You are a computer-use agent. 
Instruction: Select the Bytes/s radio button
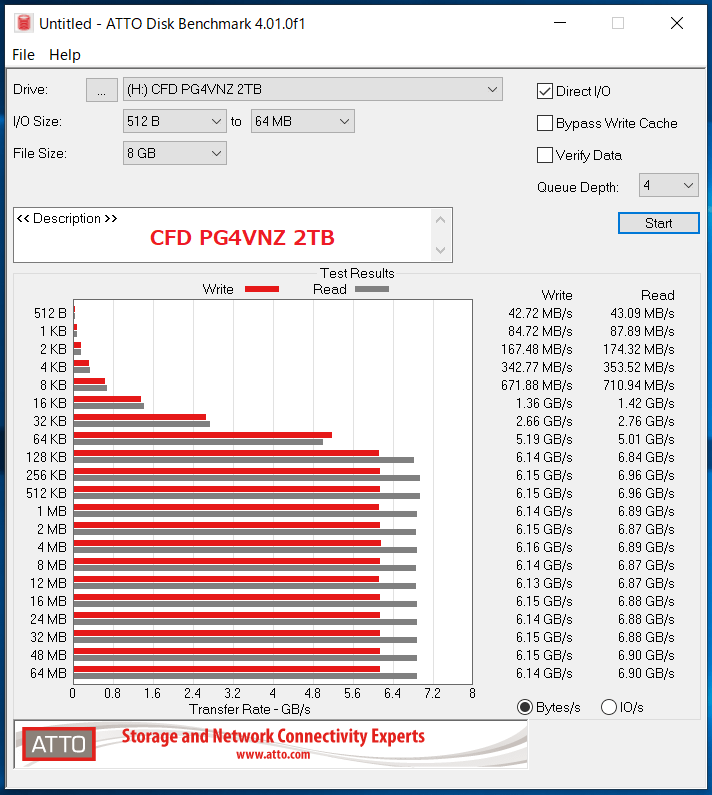pos(525,707)
